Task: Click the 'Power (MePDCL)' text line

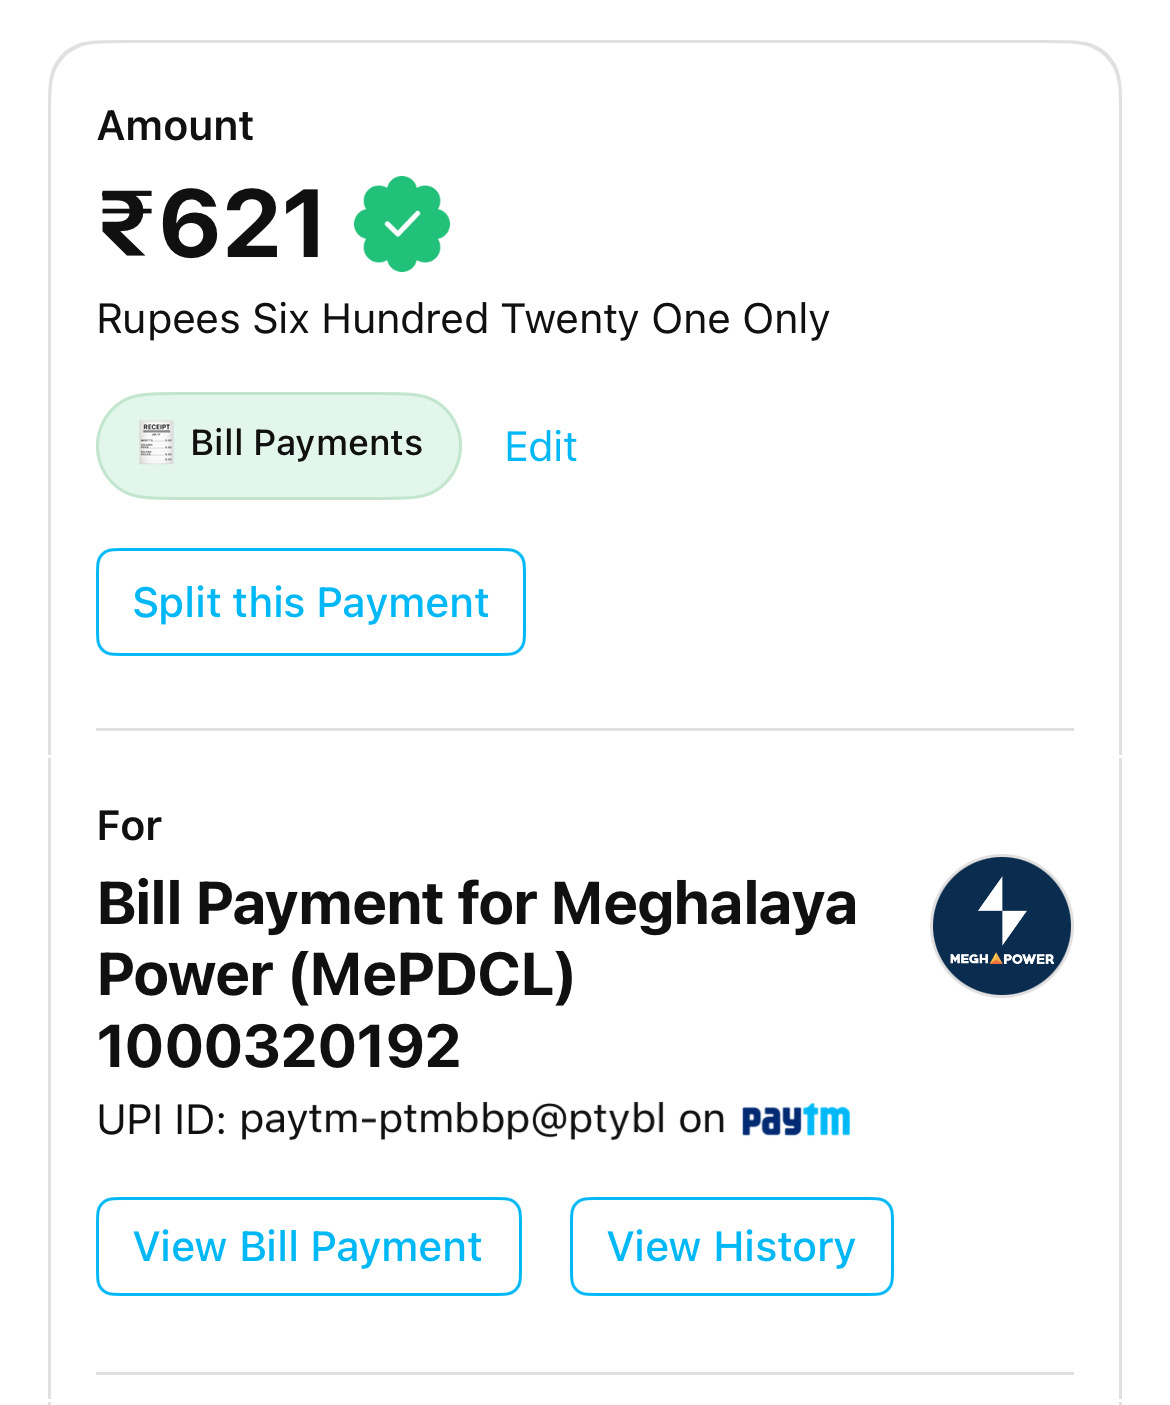Action: (x=336, y=975)
